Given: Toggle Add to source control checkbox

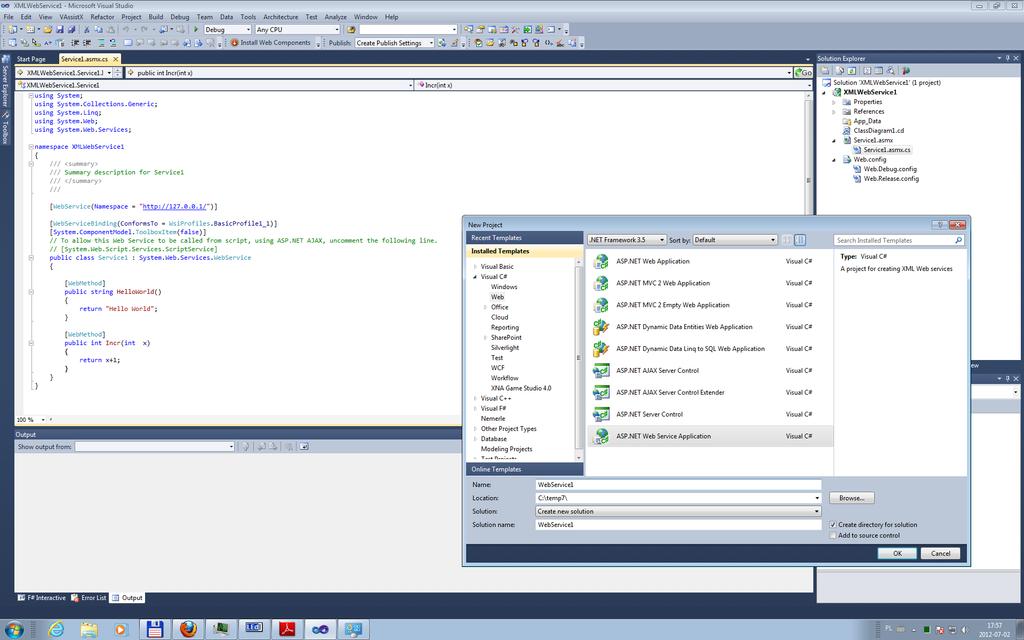Looking at the screenshot, I should [x=833, y=536].
